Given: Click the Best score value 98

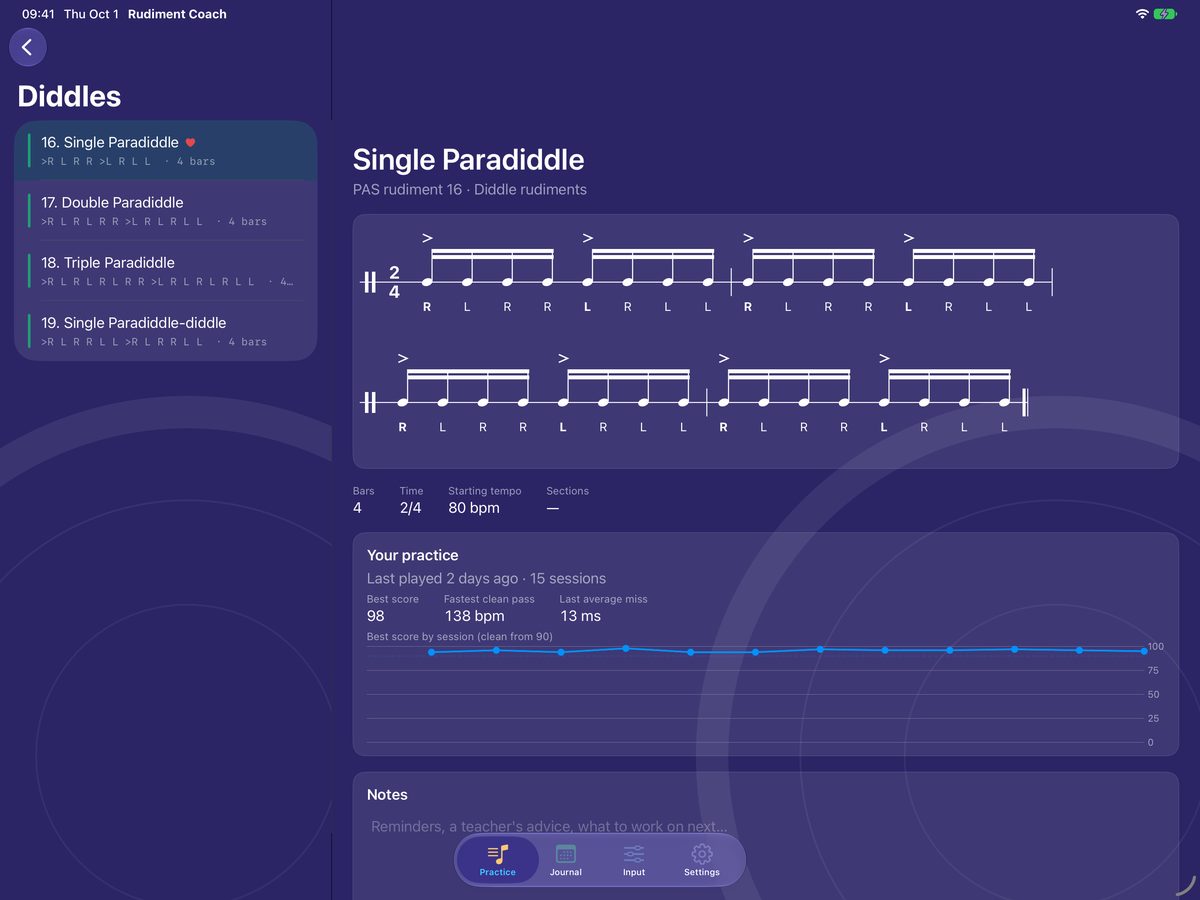Looking at the screenshot, I should click(376, 616).
